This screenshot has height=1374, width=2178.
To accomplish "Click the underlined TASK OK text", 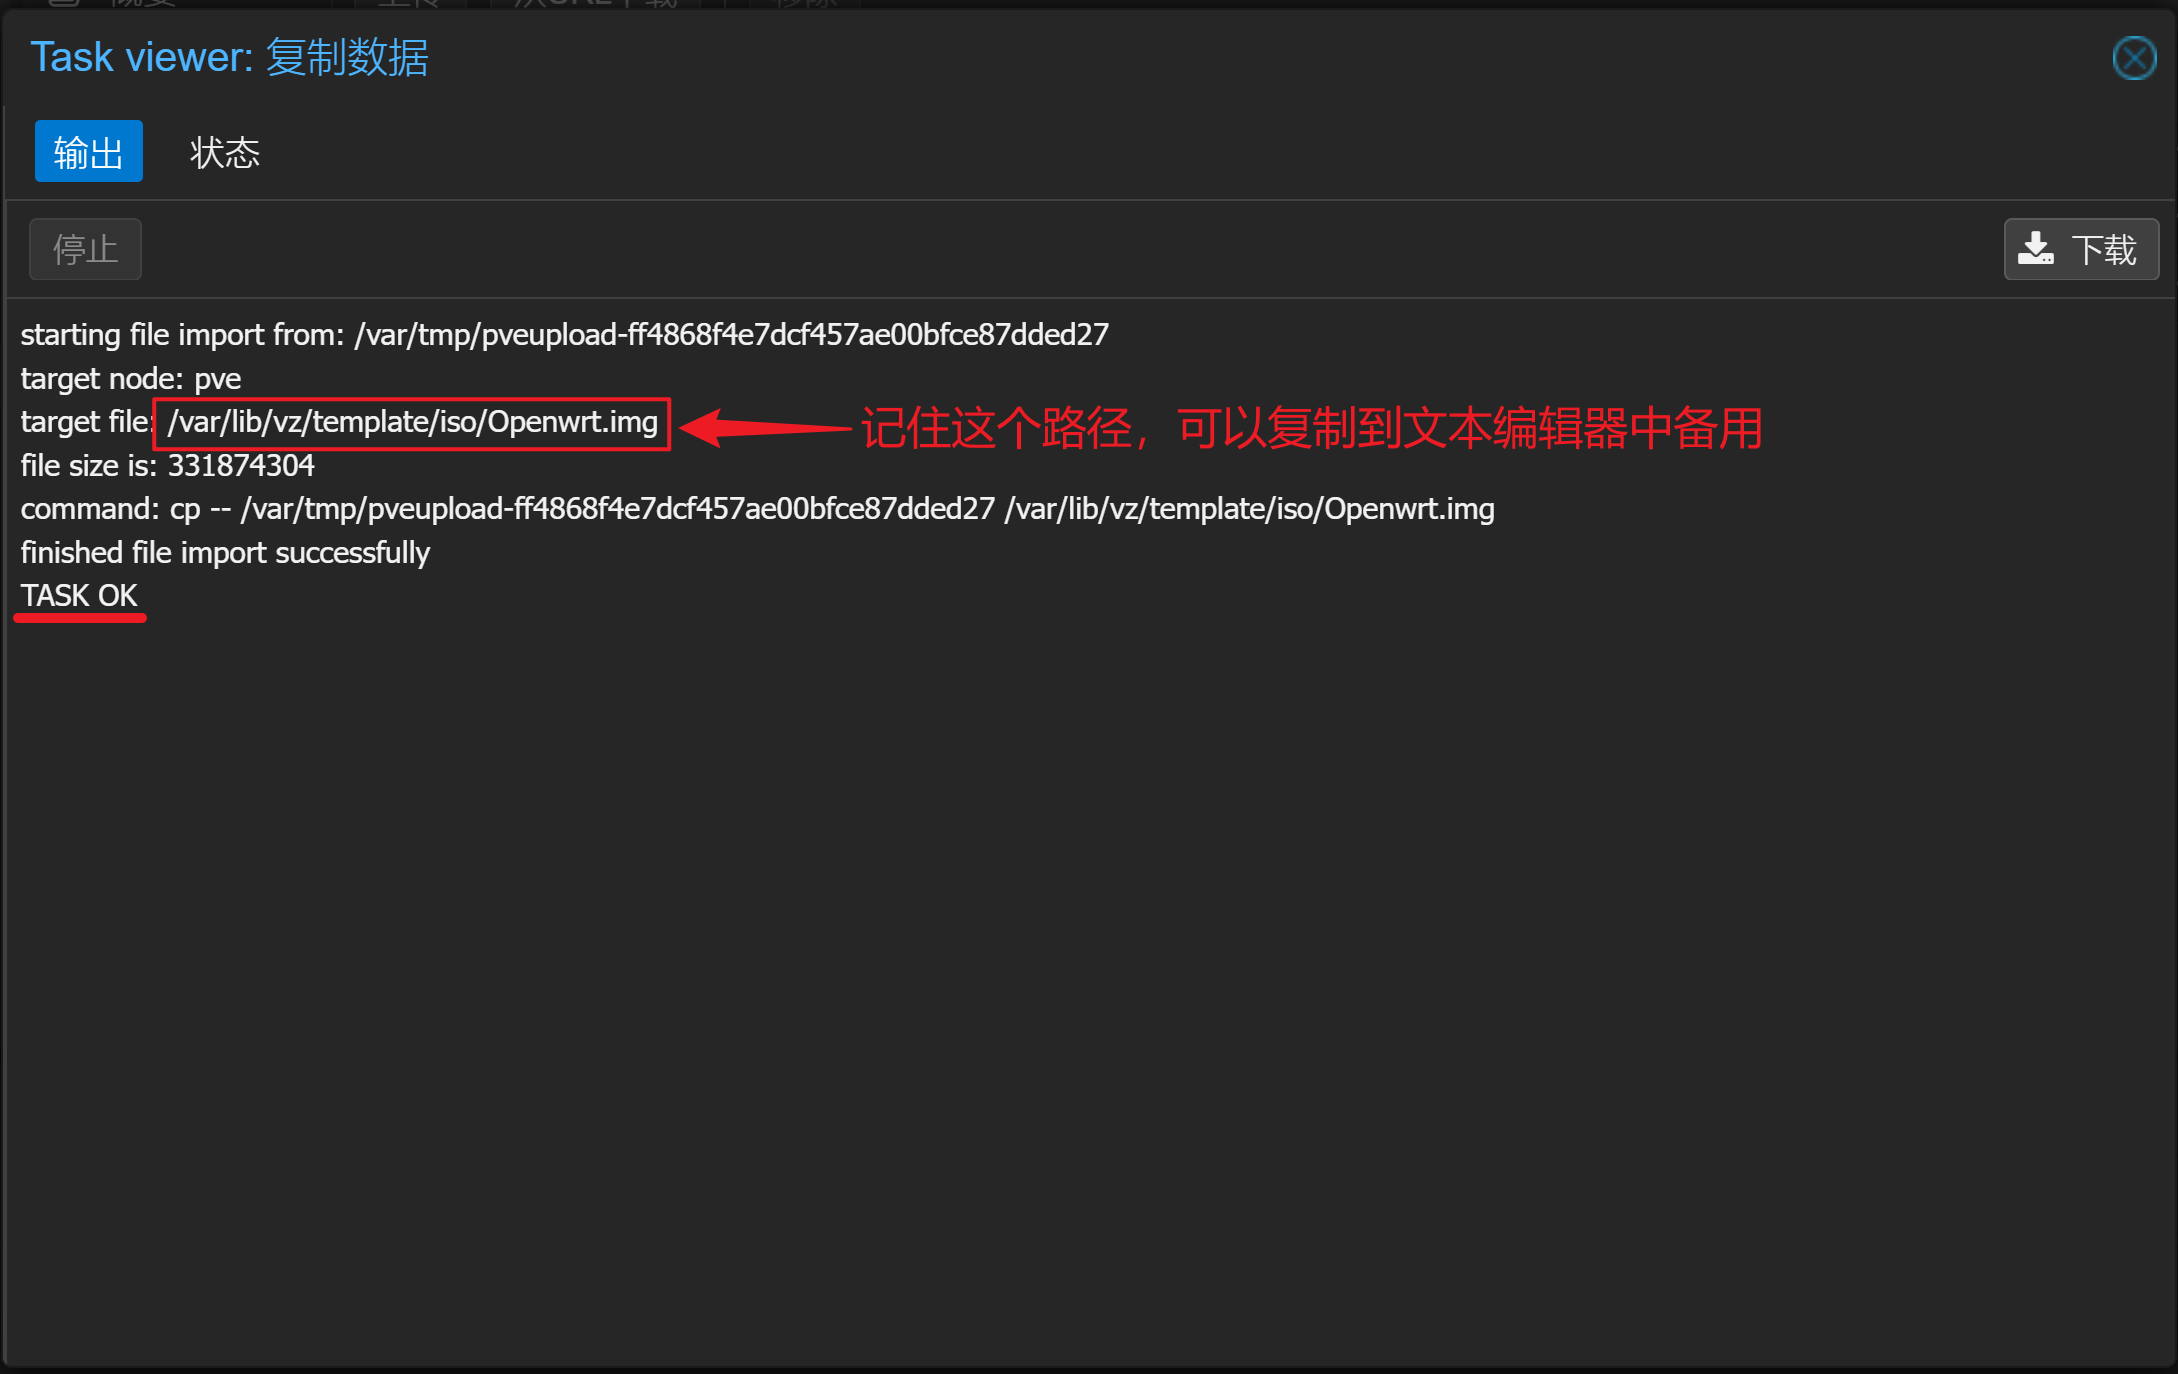I will 79,596.
